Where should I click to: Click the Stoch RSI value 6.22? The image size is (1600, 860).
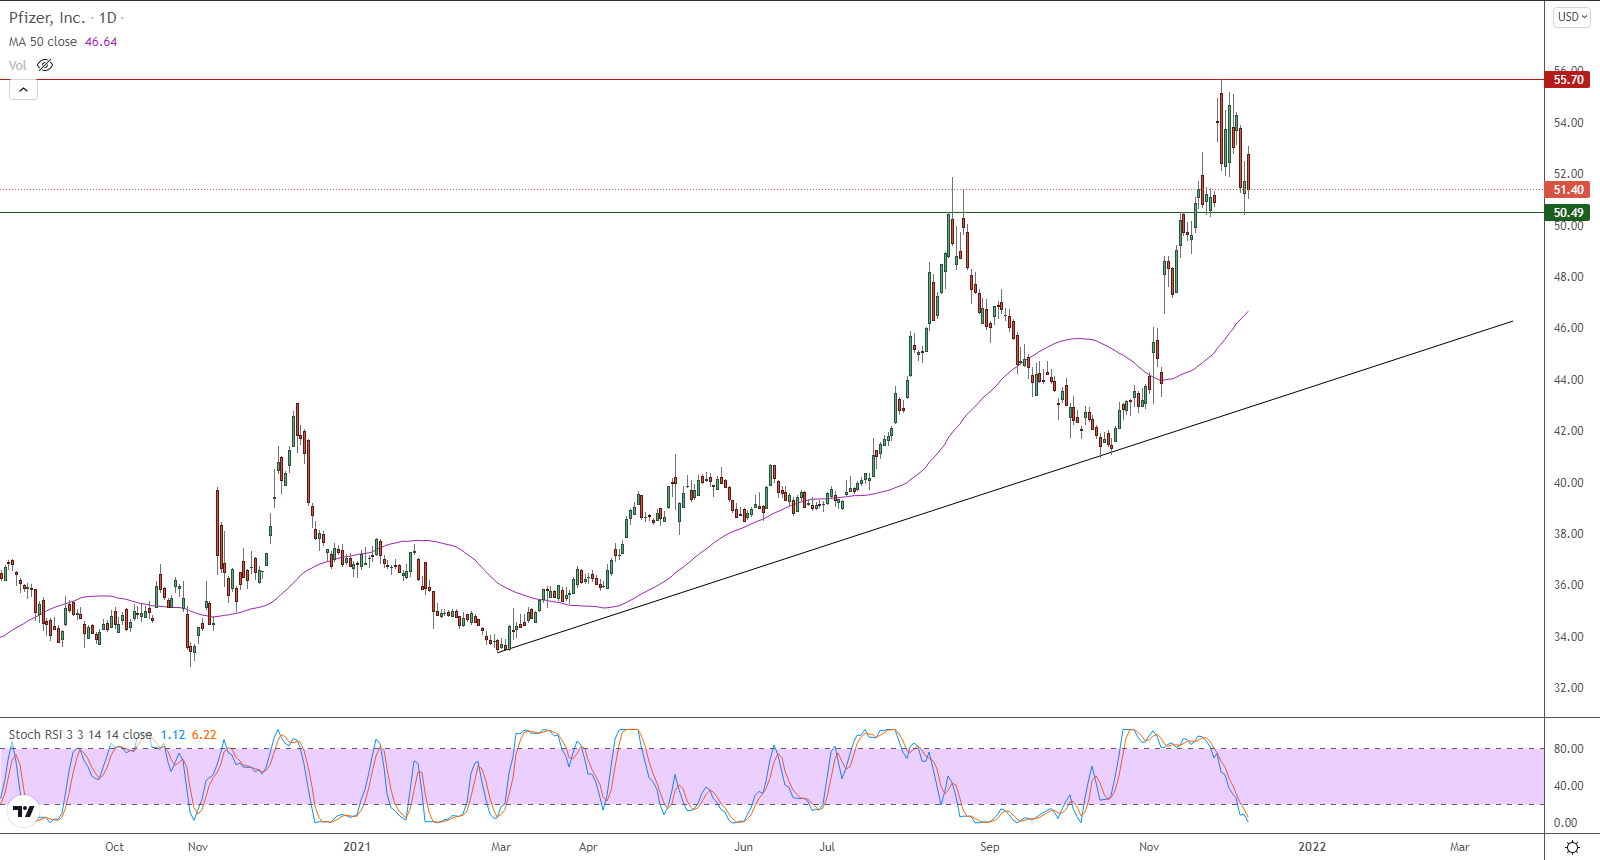tap(204, 734)
